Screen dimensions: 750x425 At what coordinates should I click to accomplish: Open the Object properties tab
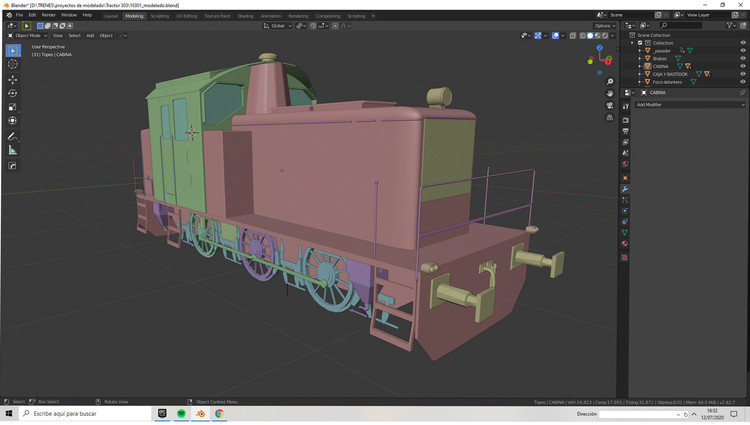pyautogui.click(x=625, y=178)
